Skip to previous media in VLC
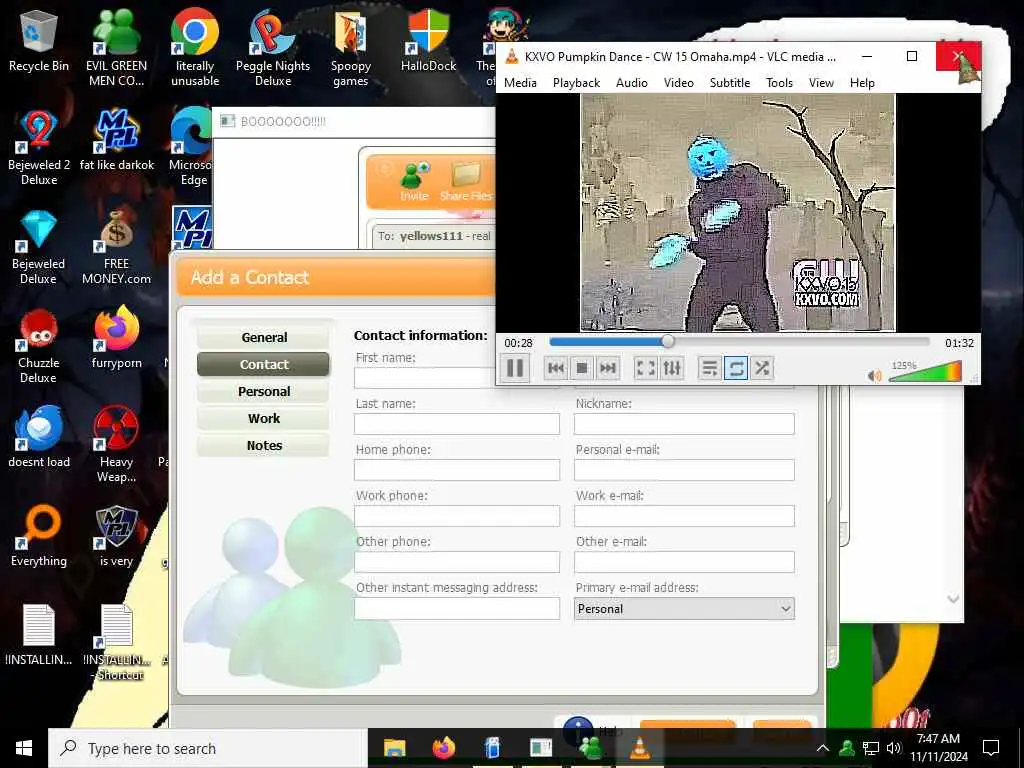Viewport: 1024px width, 768px height. point(556,368)
